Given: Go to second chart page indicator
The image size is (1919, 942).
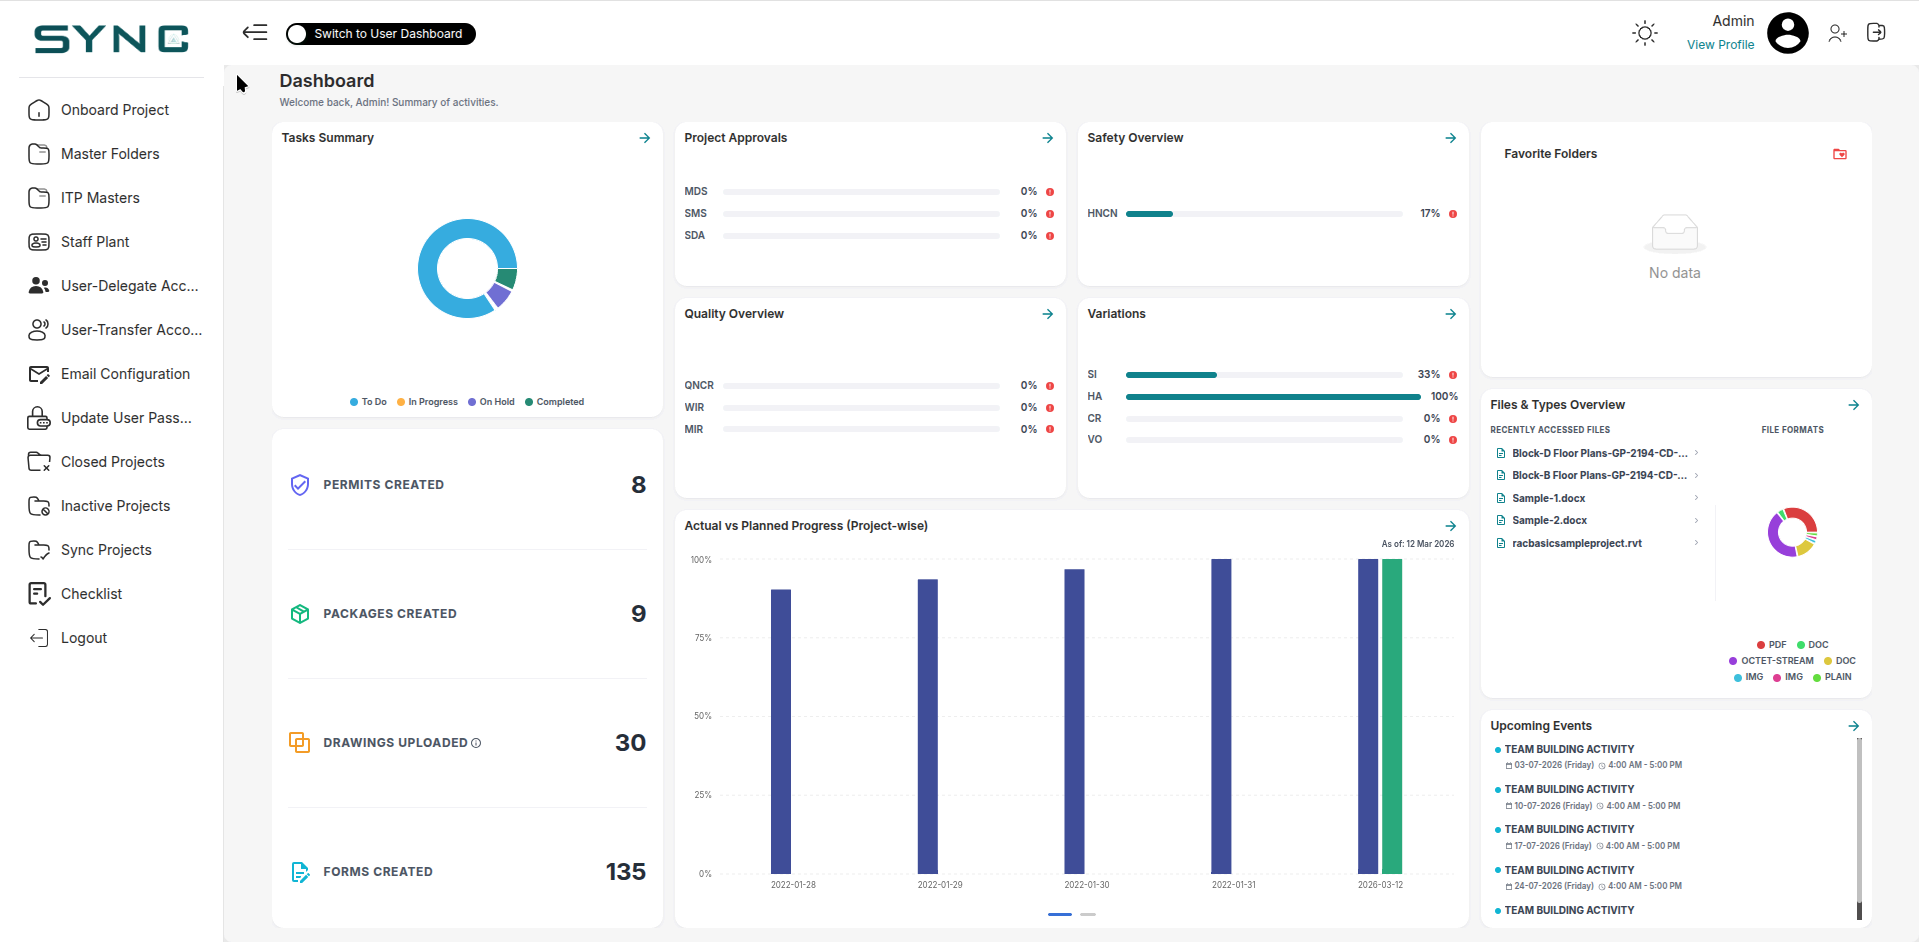Looking at the screenshot, I should tap(1088, 914).
